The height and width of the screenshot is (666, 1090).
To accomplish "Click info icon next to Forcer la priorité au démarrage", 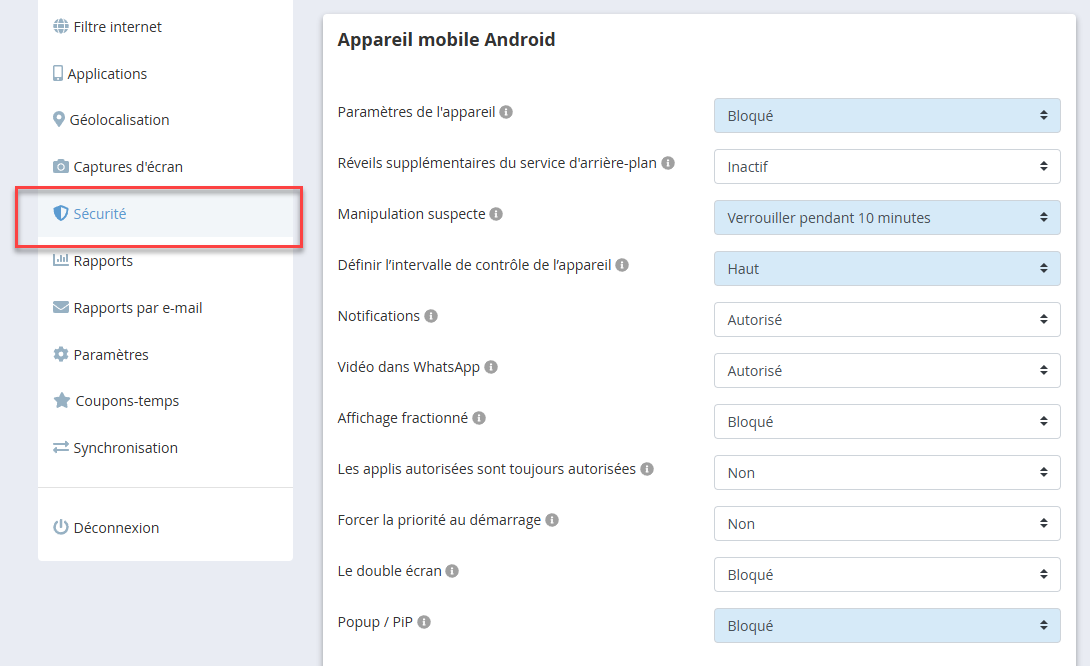I will 552,520.
